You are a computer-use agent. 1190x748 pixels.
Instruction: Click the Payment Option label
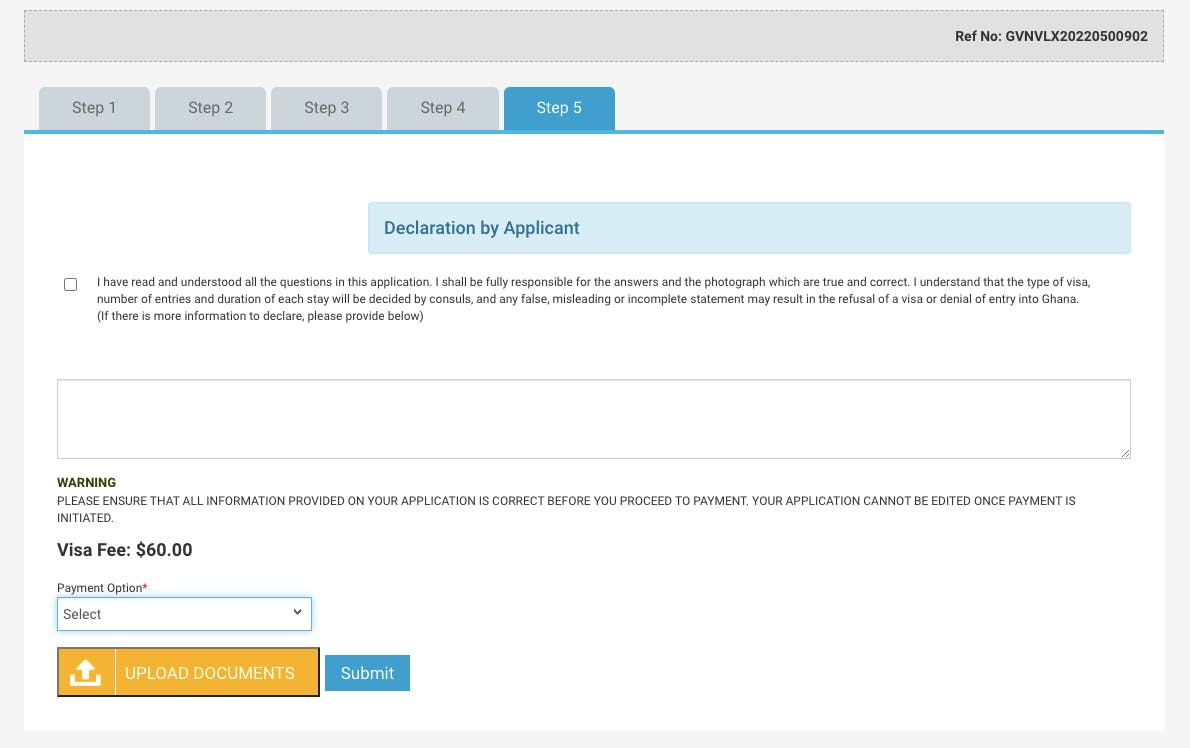point(102,588)
